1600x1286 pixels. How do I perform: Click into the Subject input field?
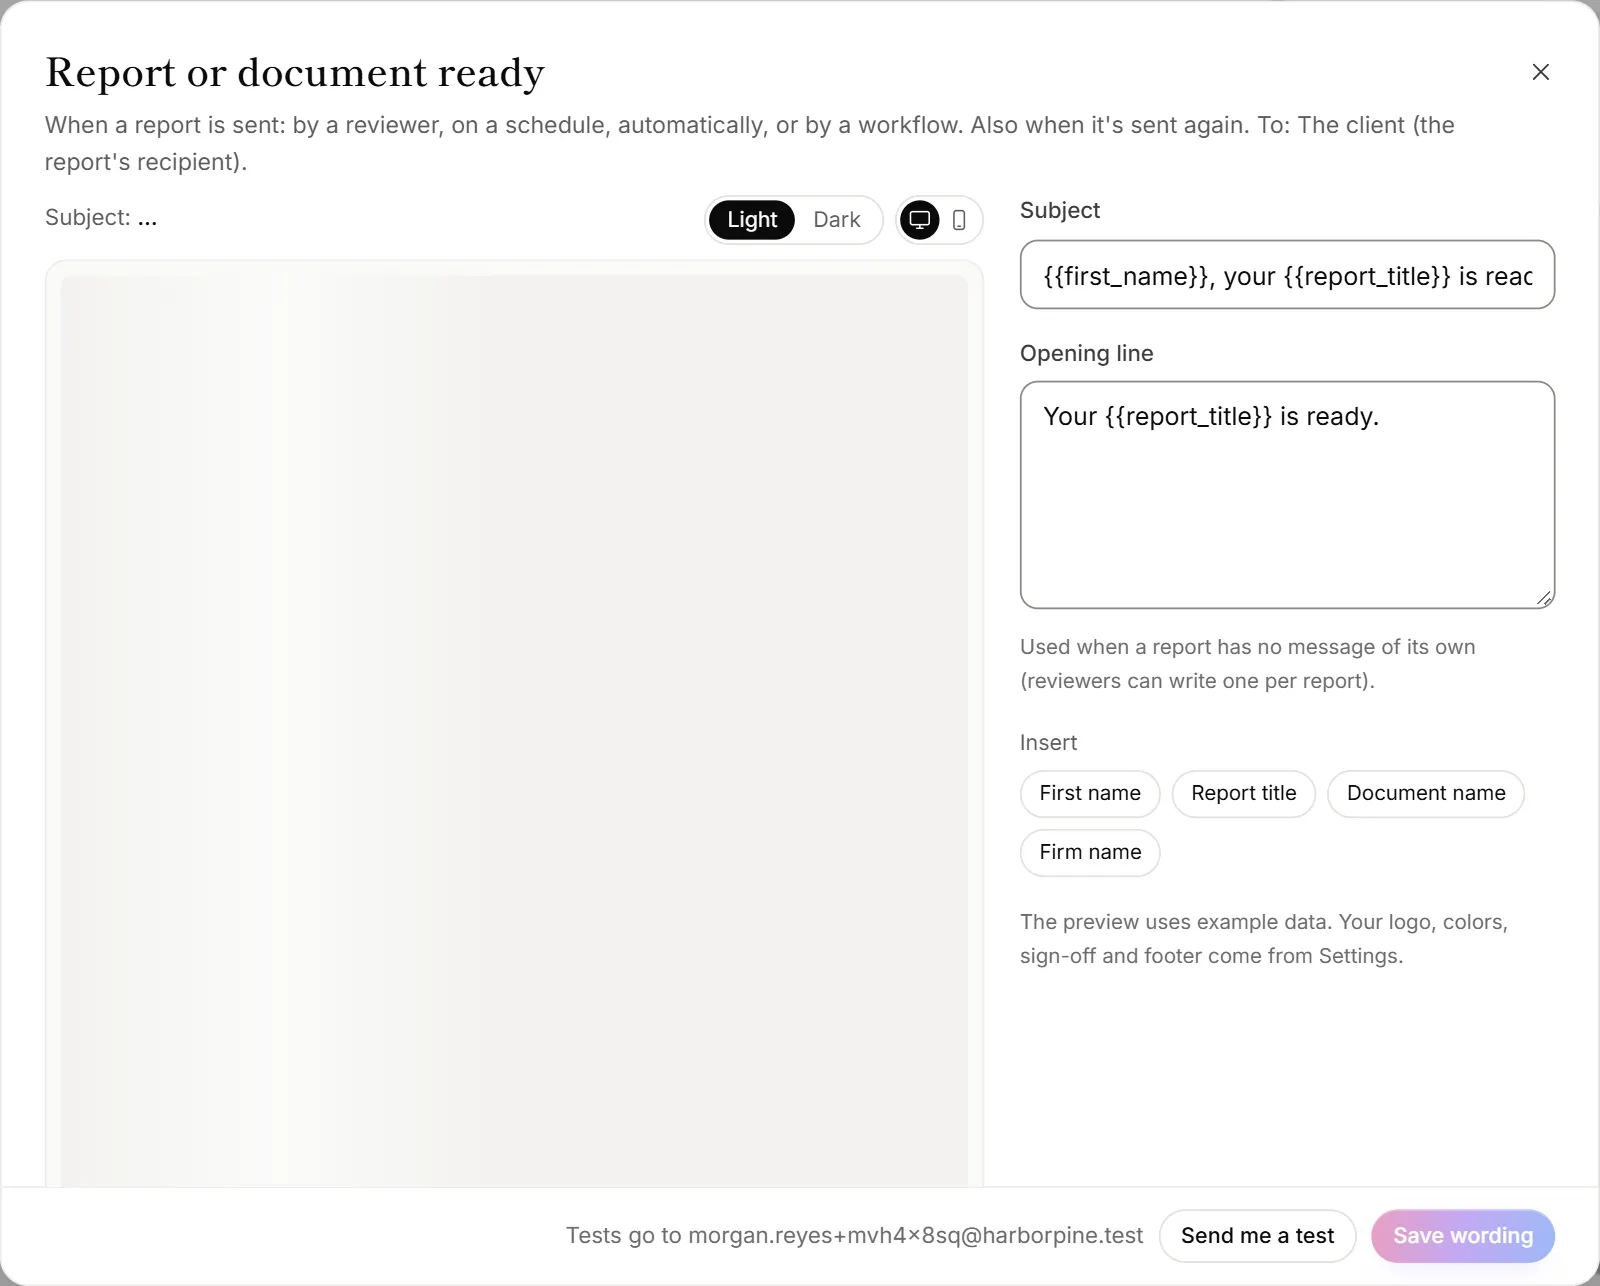[1287, 275]
